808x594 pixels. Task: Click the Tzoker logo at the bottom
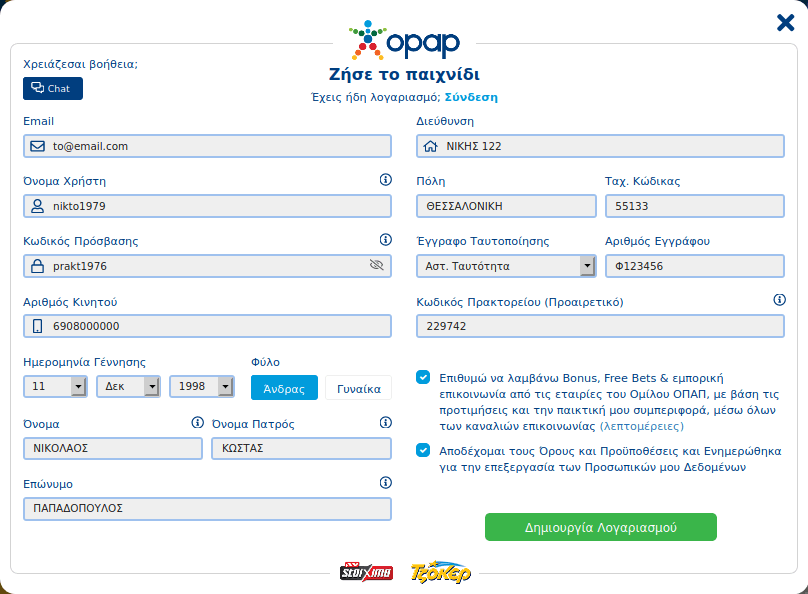(x=441, y=572)
